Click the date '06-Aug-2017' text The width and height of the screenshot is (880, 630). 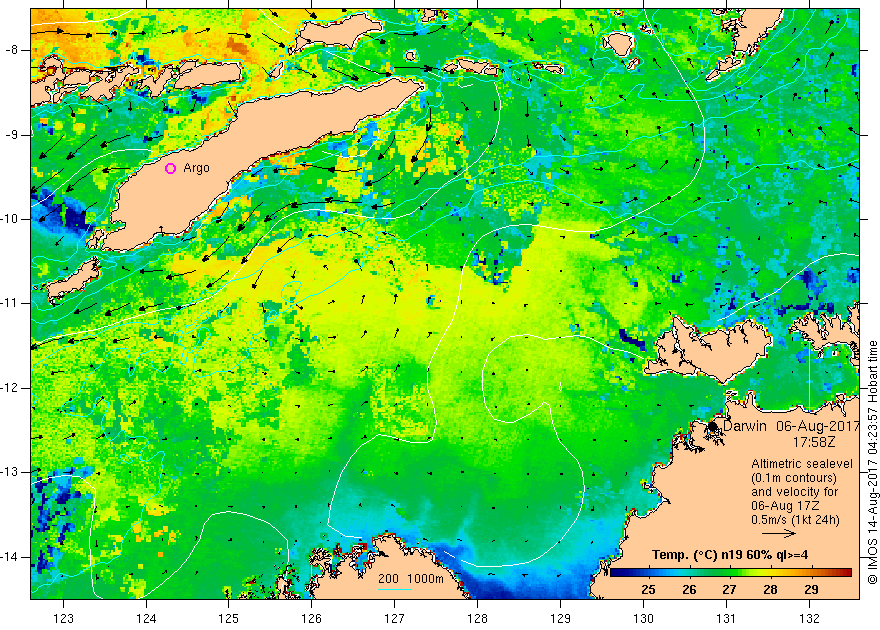(x=818, y=426)
